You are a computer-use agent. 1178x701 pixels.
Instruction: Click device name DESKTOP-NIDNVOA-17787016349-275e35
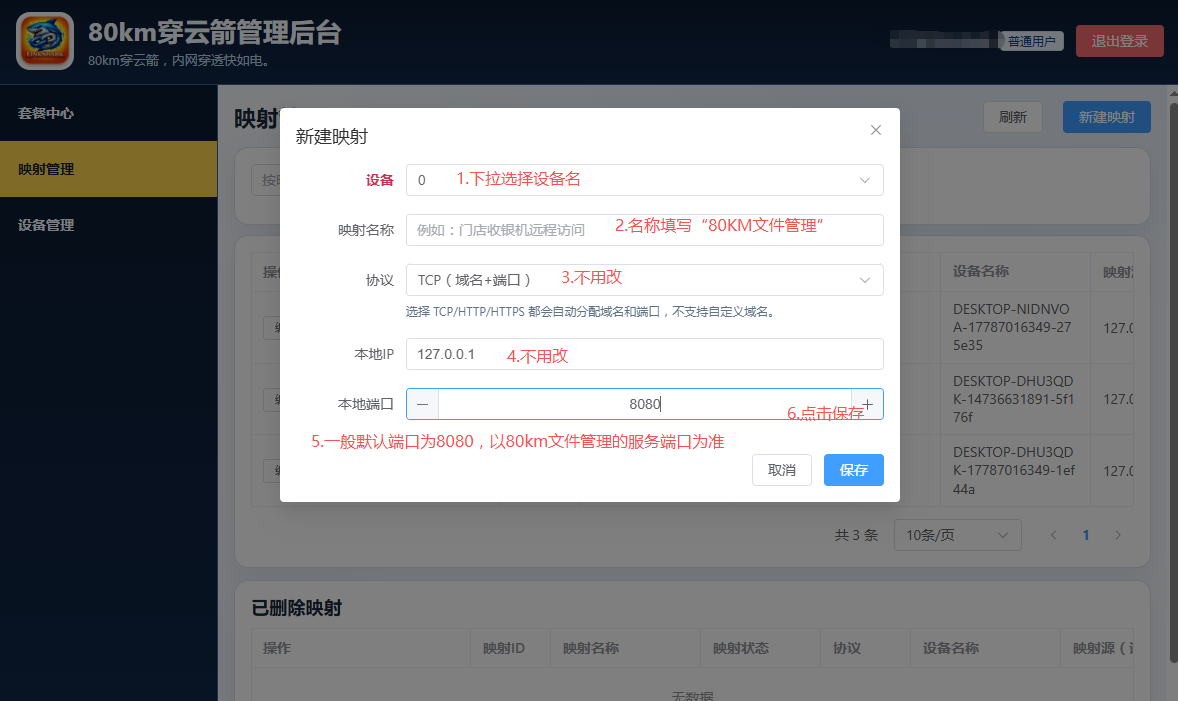click(x=1013, y=327)
